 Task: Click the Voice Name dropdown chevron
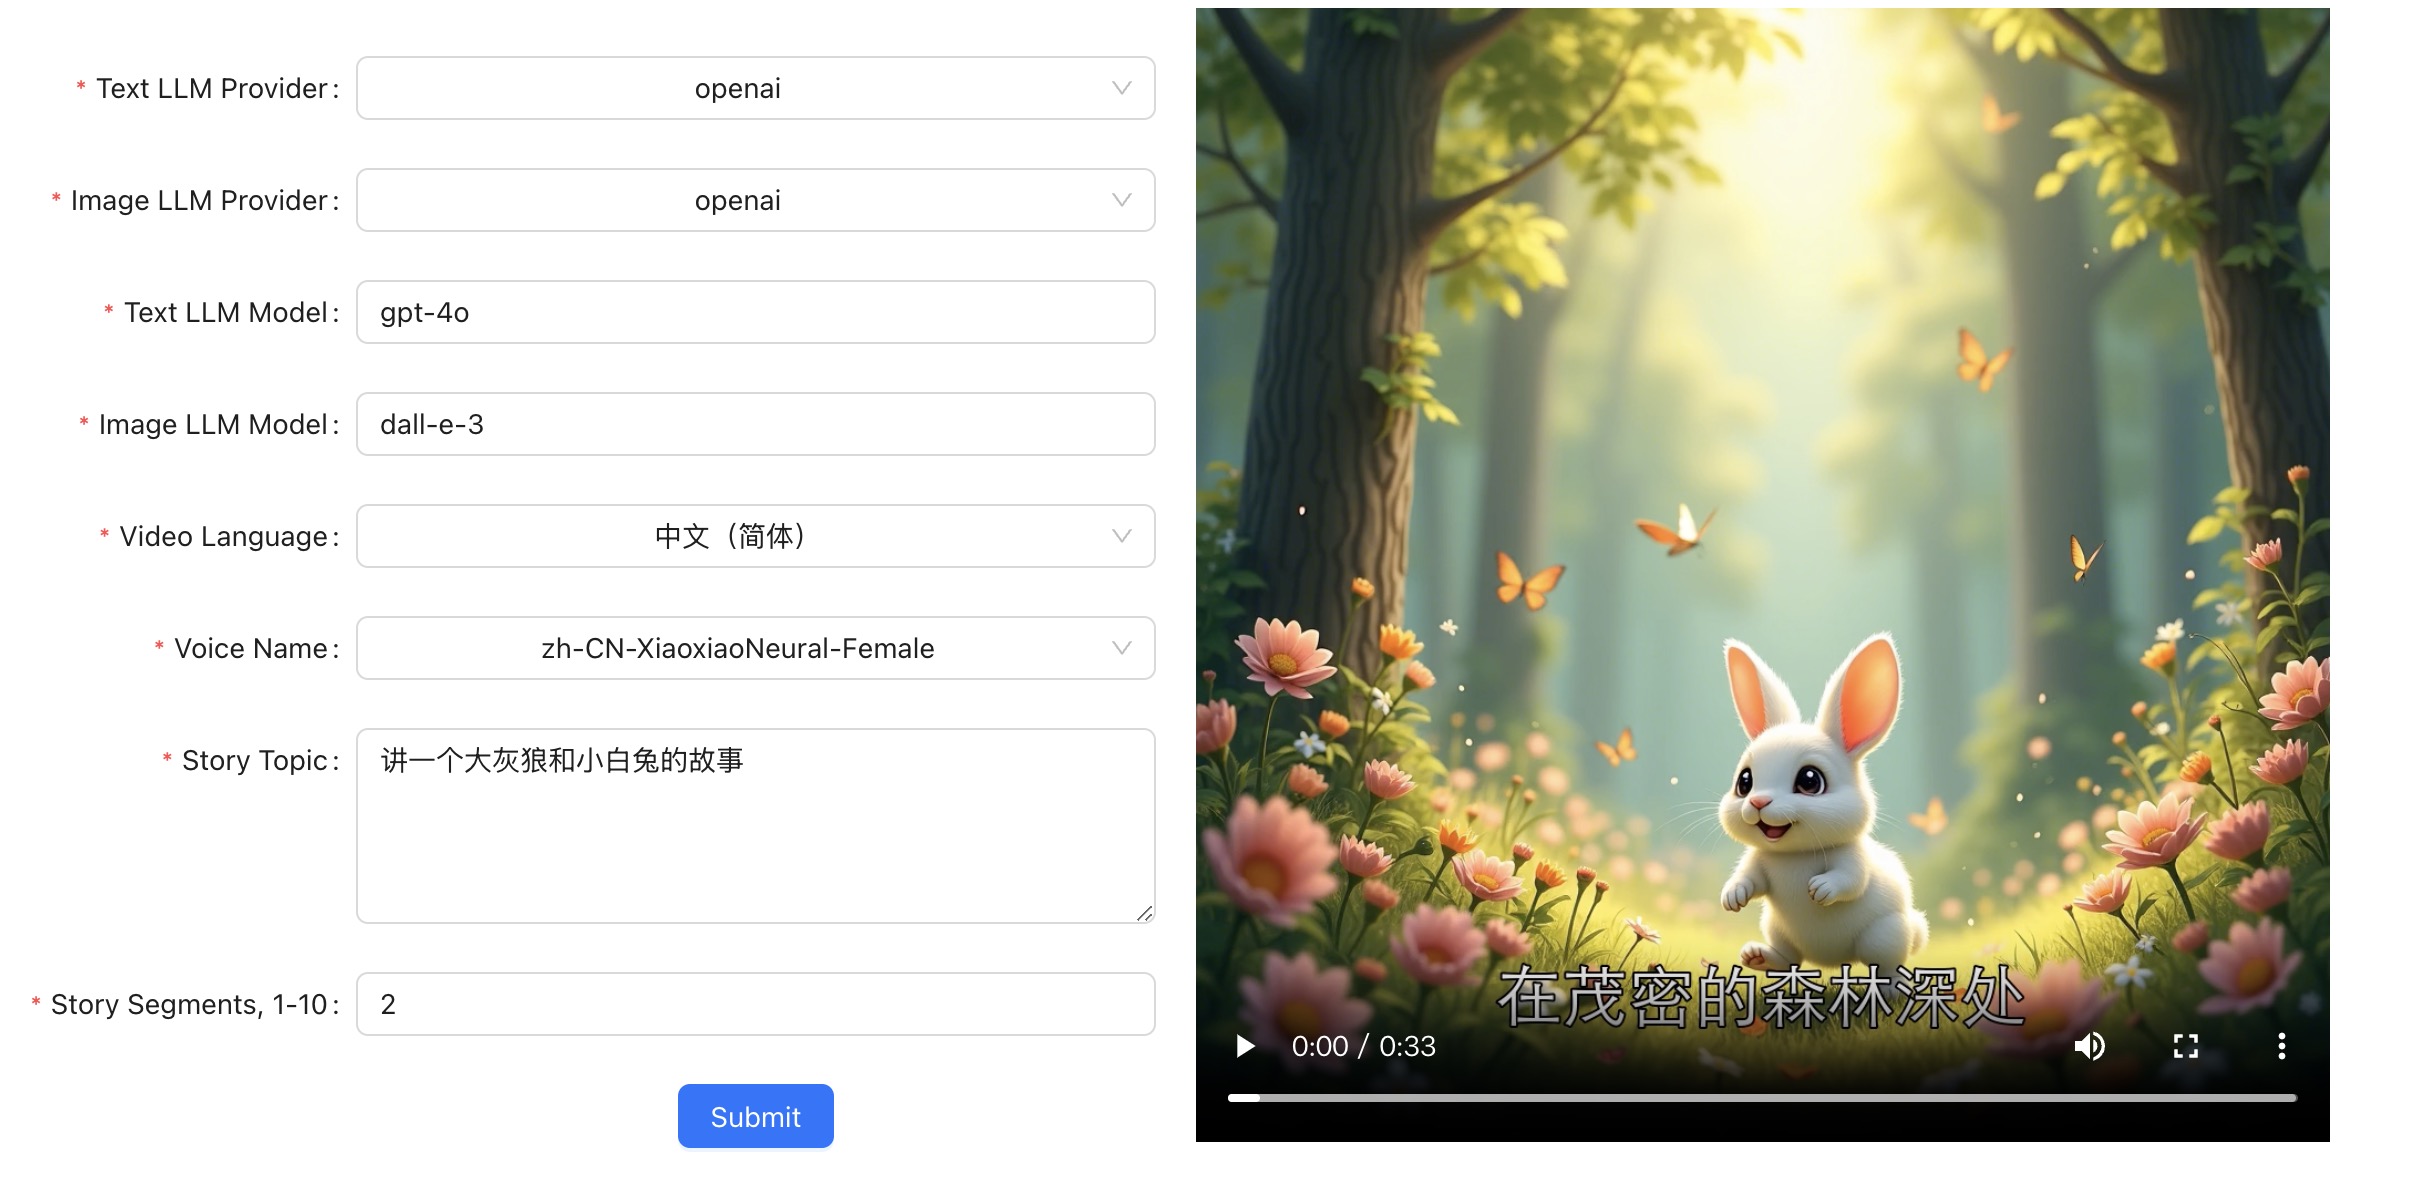pos(1120,648)
